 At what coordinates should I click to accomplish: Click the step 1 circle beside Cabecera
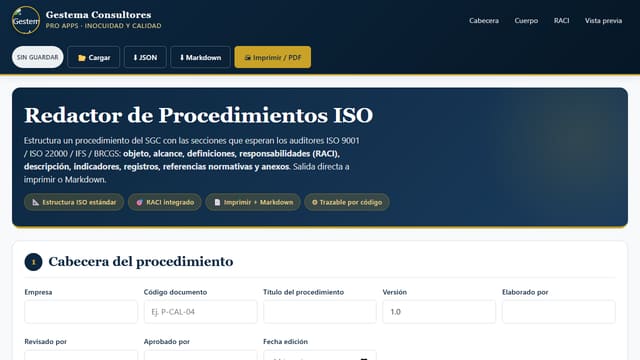(33, 262)
